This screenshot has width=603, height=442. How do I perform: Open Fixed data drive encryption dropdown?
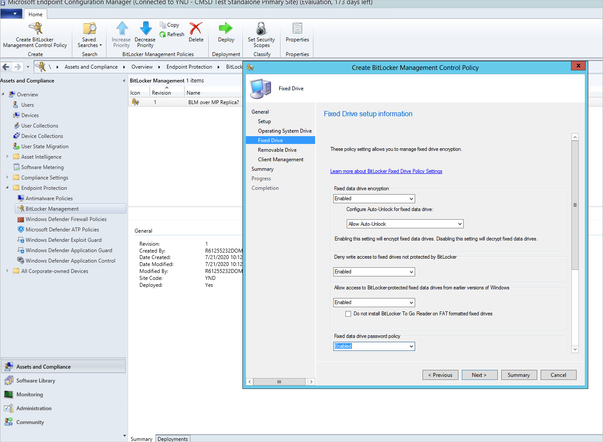(x=374, y=198)
